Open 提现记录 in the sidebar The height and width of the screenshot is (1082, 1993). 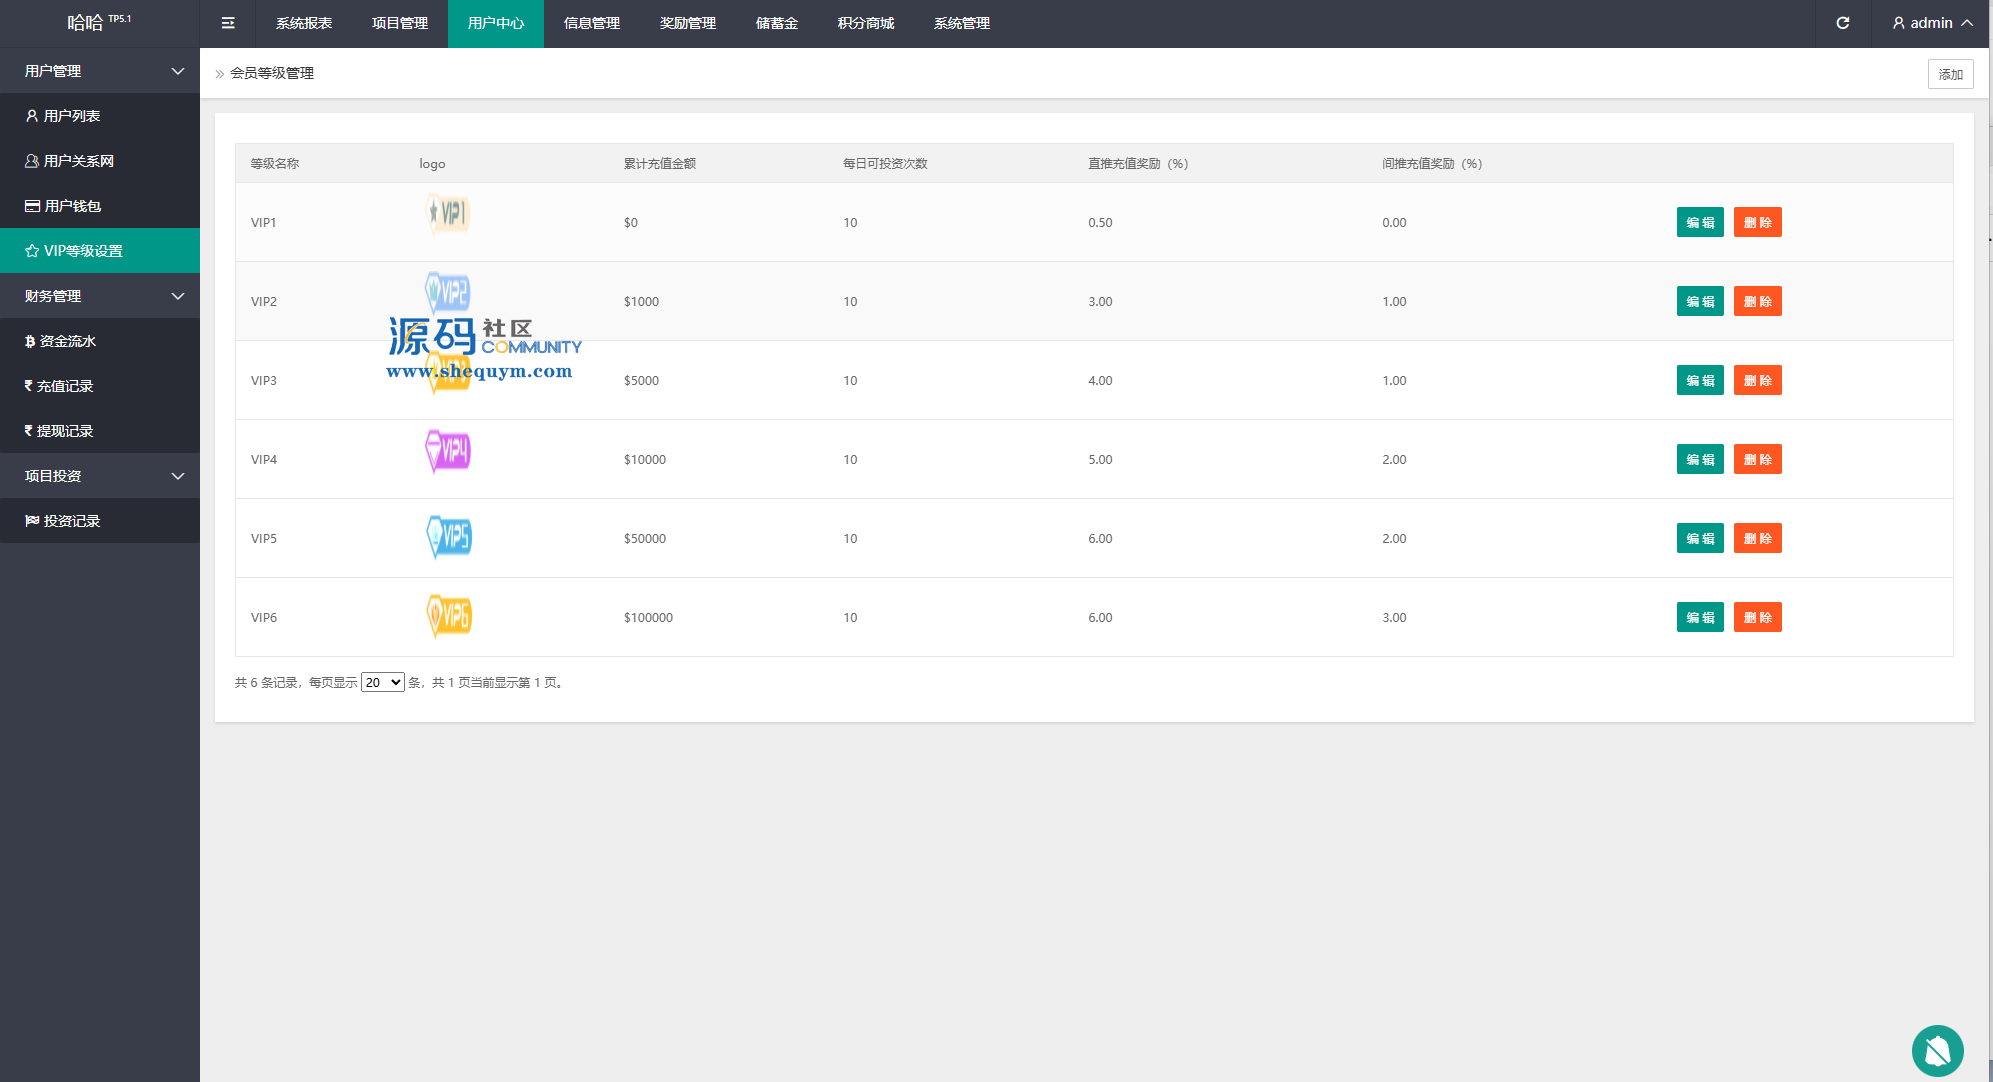(64, 431)
